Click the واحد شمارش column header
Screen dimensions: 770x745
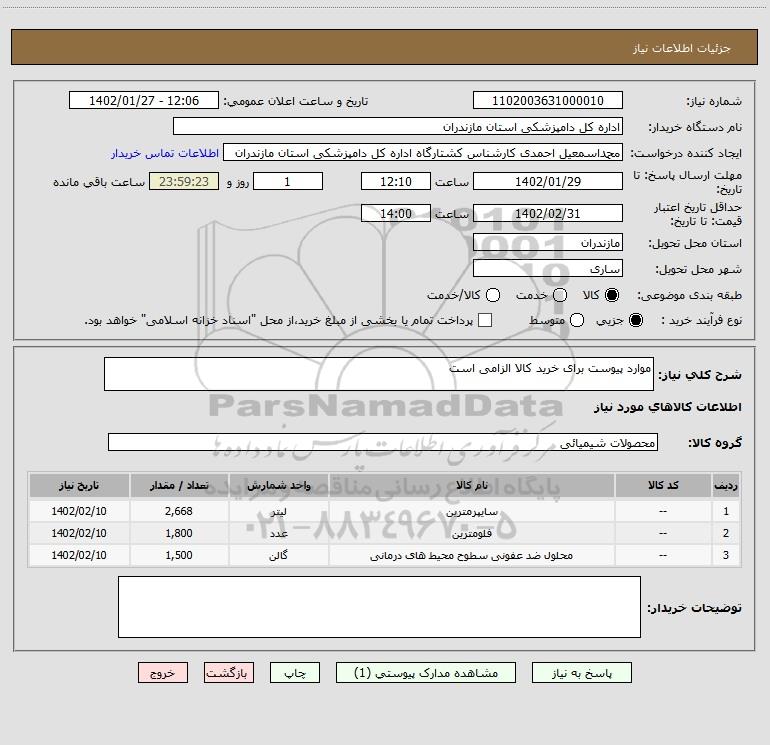tap(278, 486)
